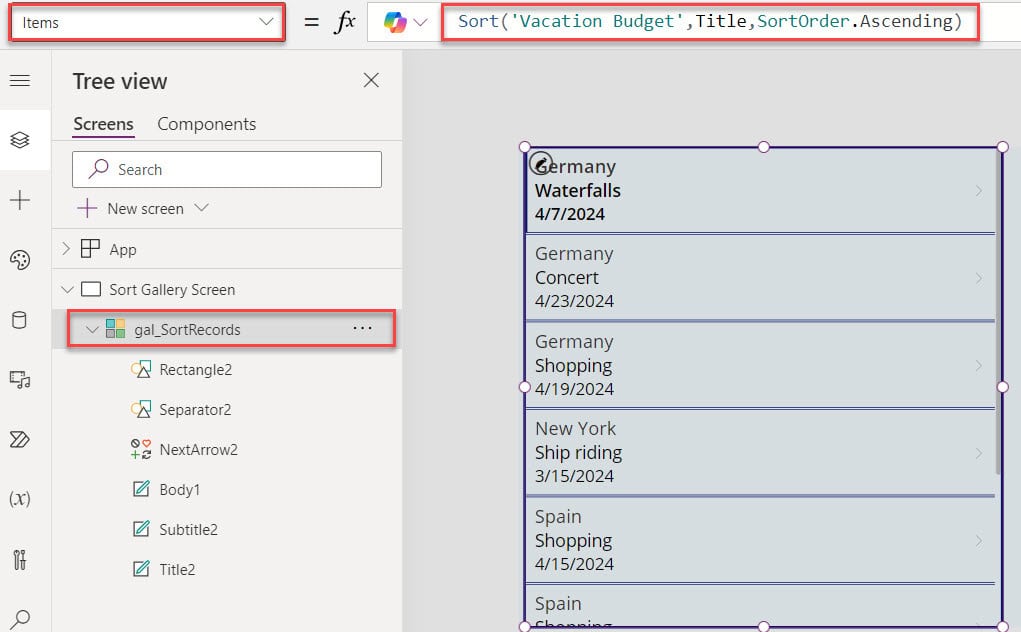This screenshot has width=1021, height=632.
Task: Open the New screen dropdown chevron
Action: click(x=201, y=208)
